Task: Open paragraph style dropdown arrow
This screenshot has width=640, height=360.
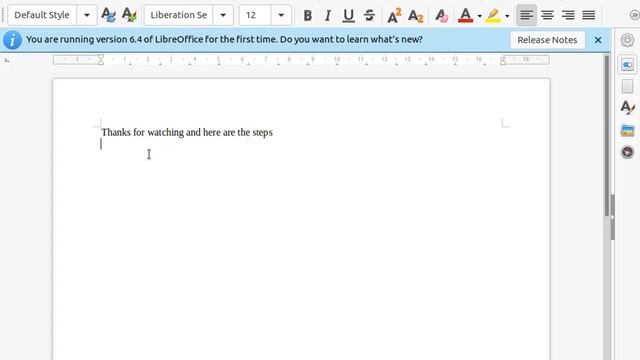Action: (87, 15)
